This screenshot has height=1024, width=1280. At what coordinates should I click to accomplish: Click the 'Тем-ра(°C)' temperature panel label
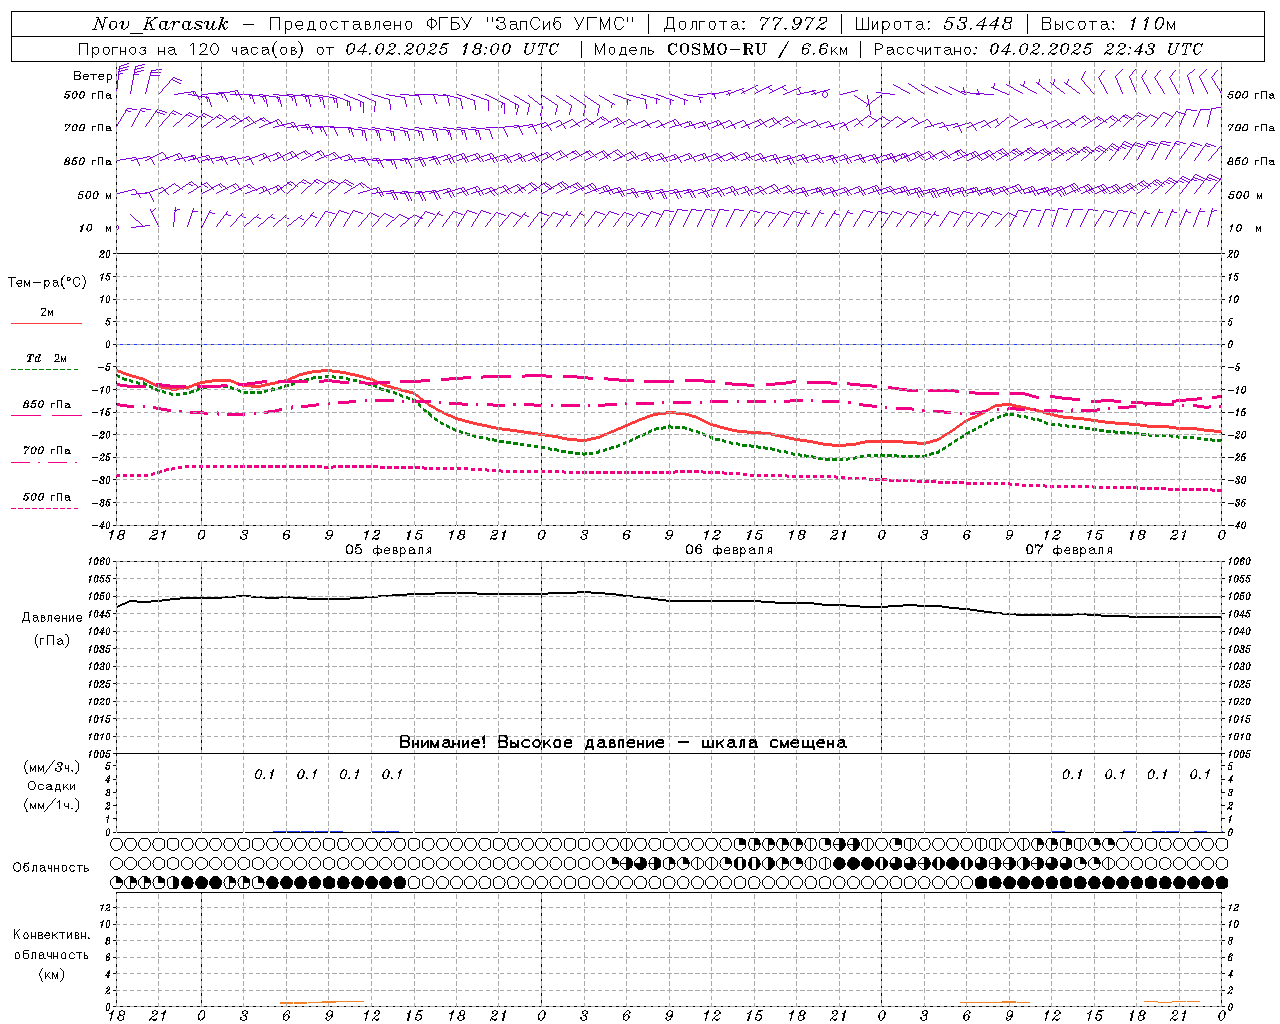tap(47, 283)
